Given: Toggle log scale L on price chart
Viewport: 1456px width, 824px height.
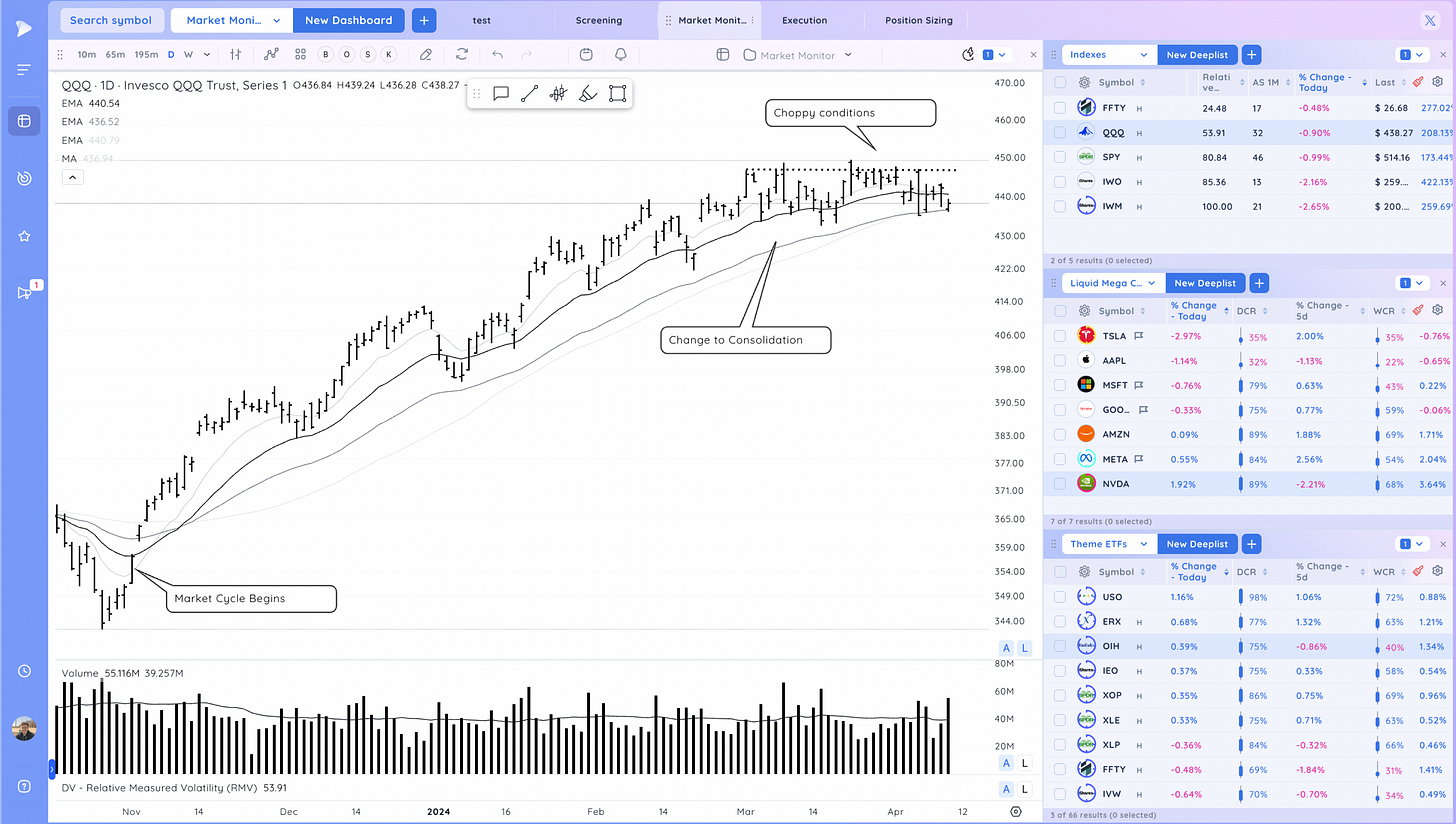Looking at the screenshot, I should coord(1024,648).
